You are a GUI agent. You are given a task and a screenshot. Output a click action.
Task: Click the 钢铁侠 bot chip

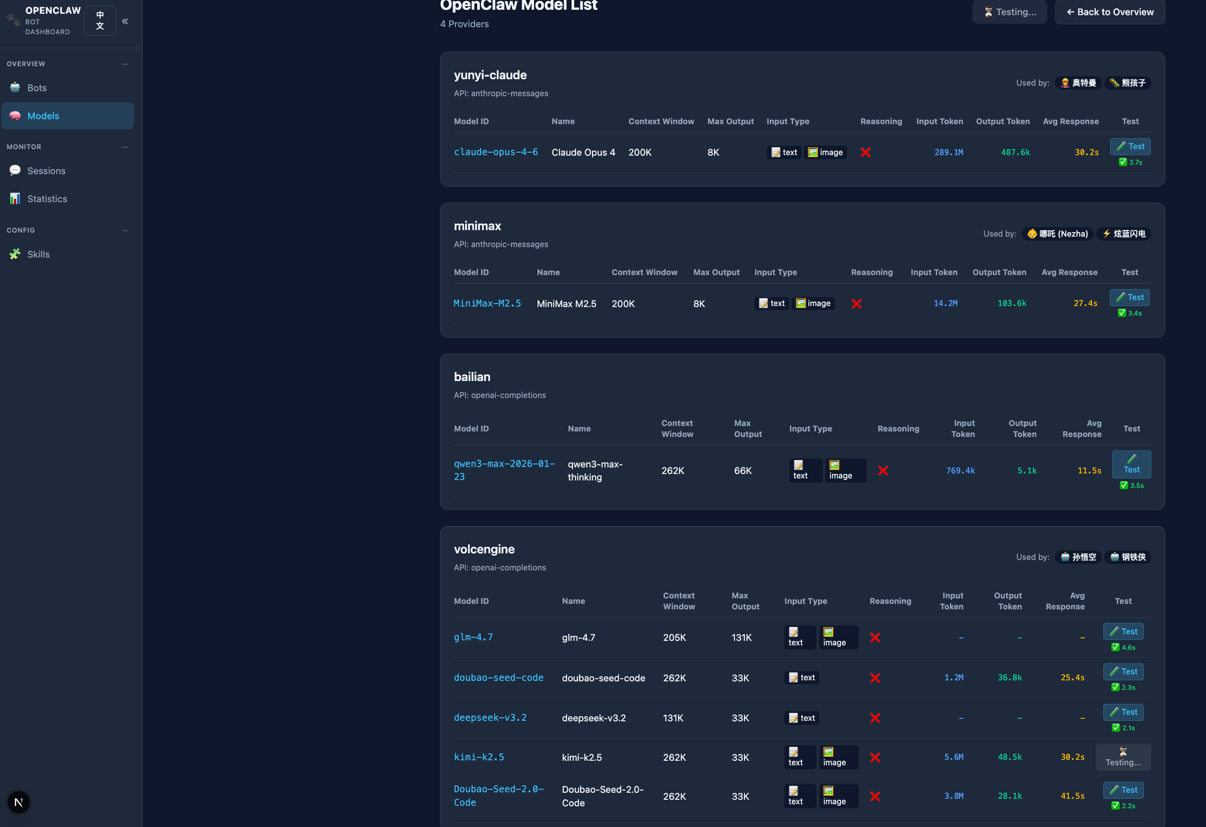1128,557
